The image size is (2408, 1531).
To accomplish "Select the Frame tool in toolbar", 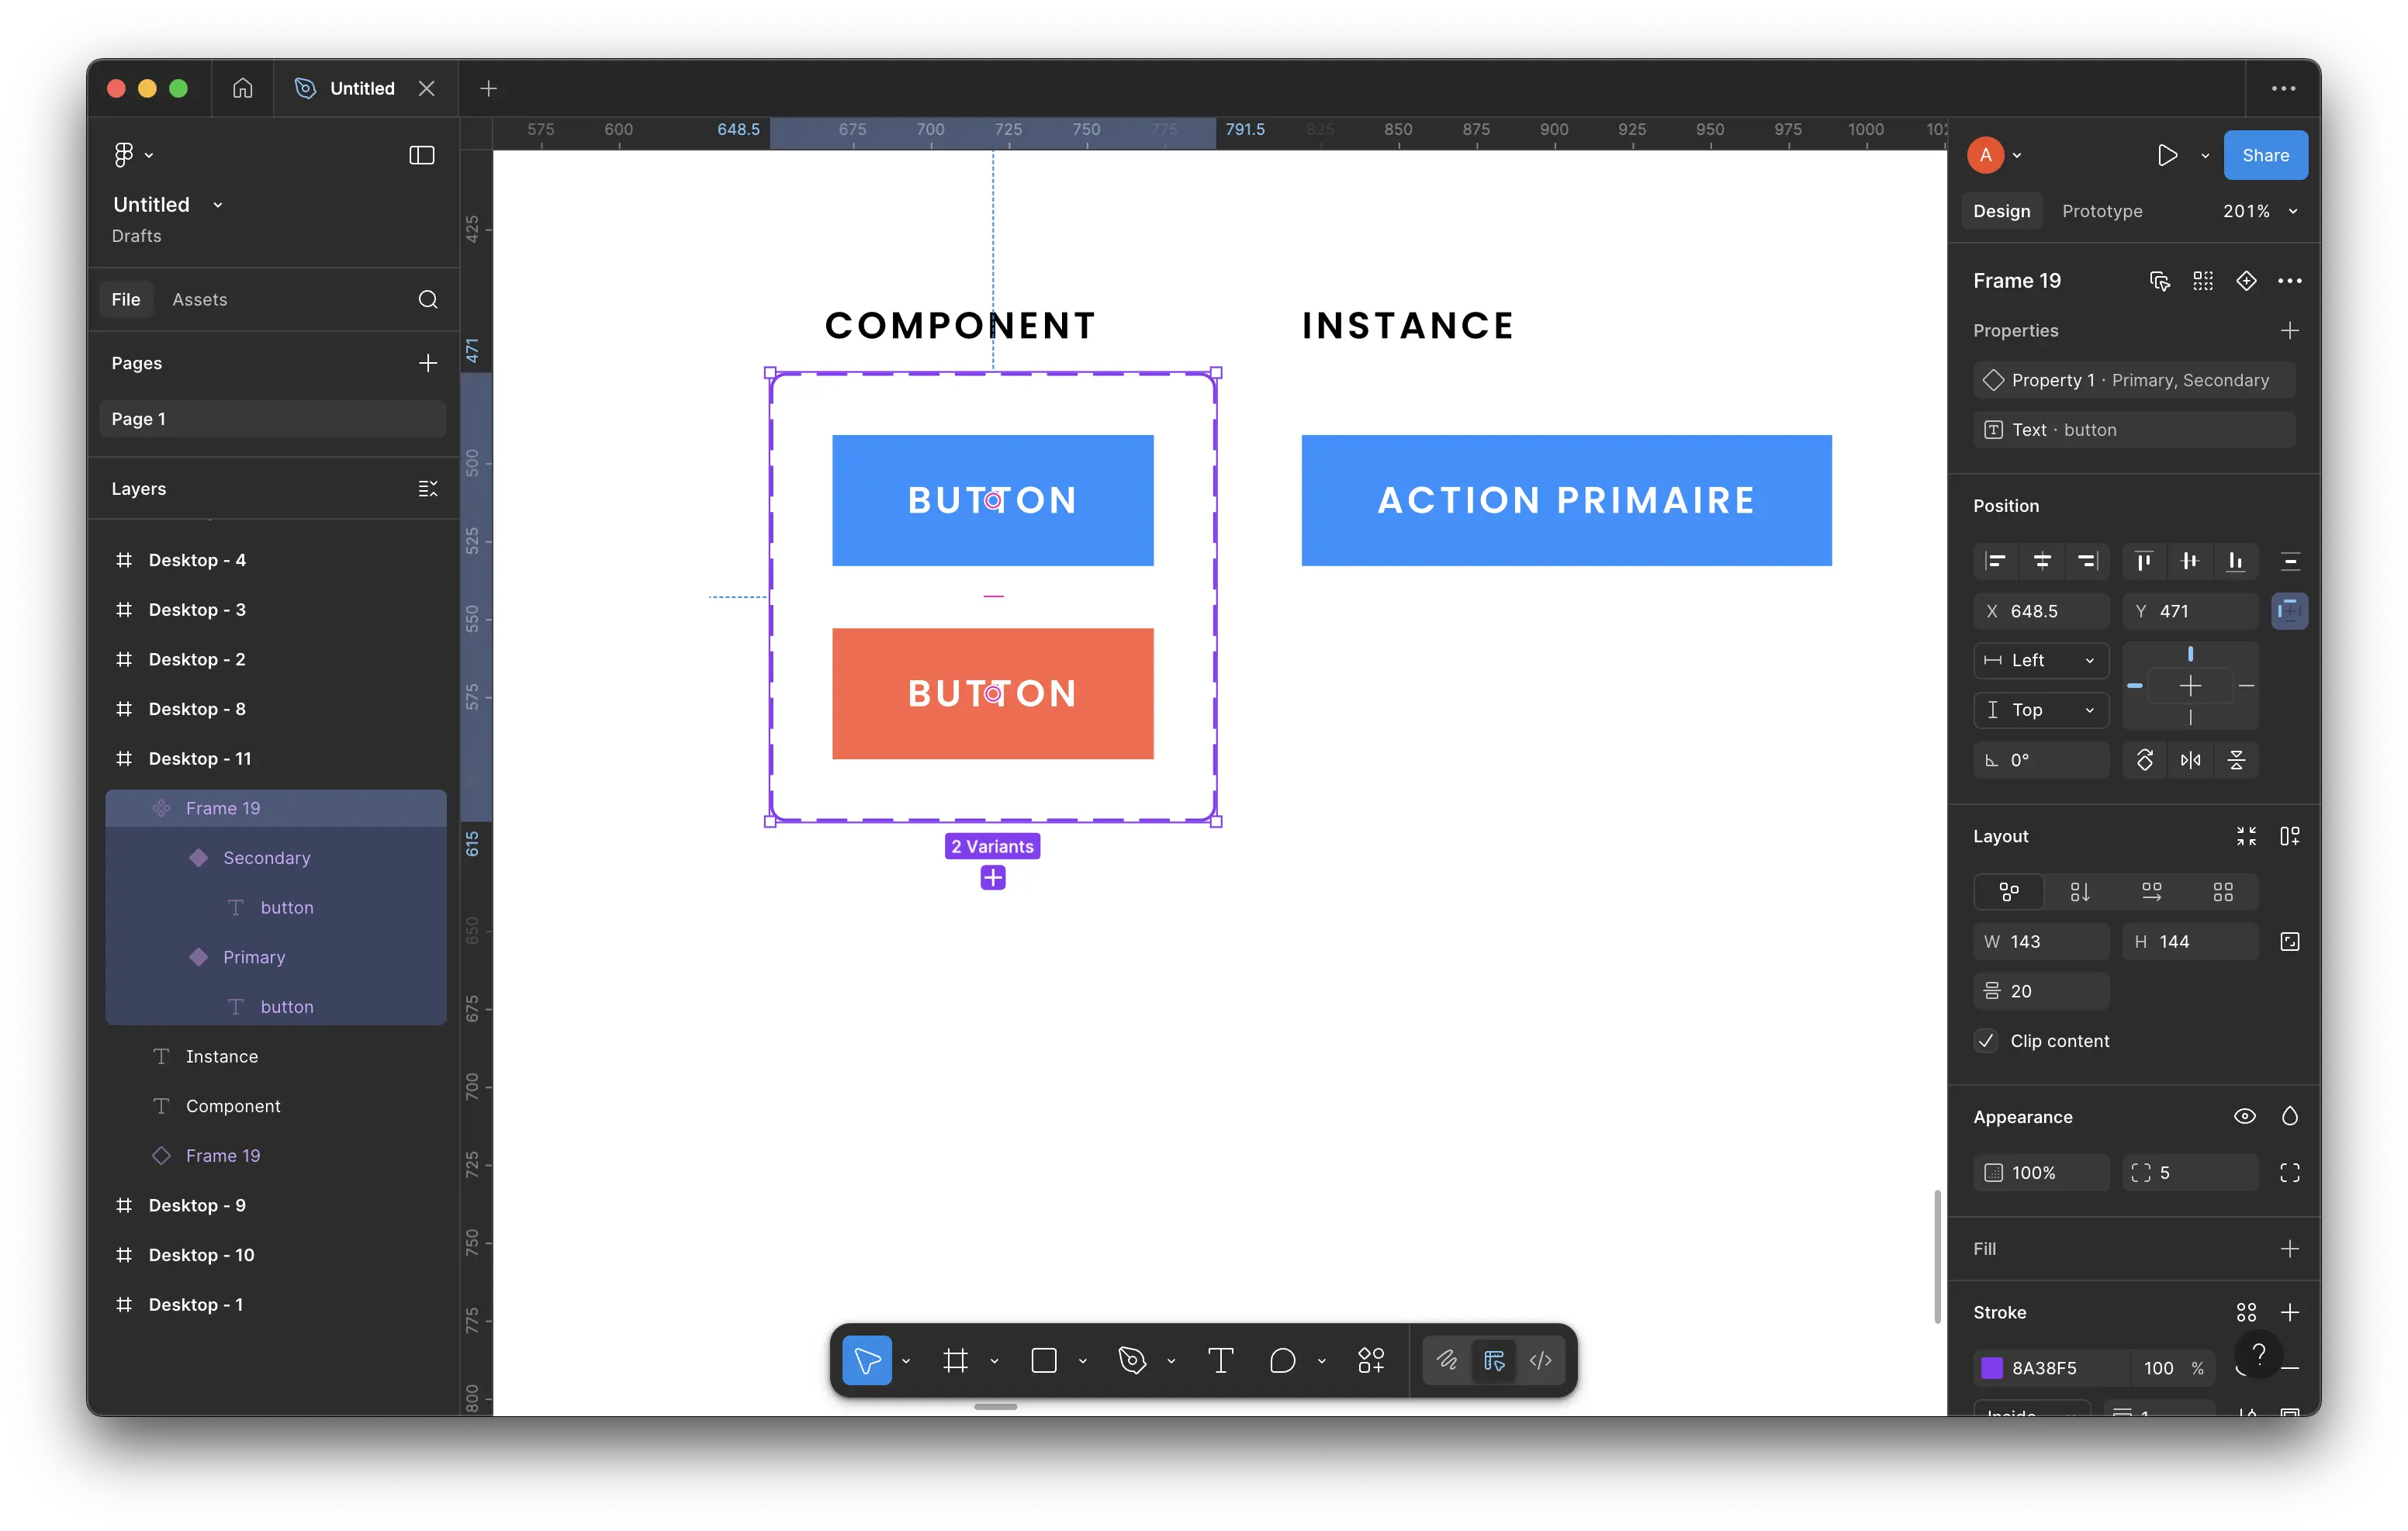I will tap(955, 1360).
